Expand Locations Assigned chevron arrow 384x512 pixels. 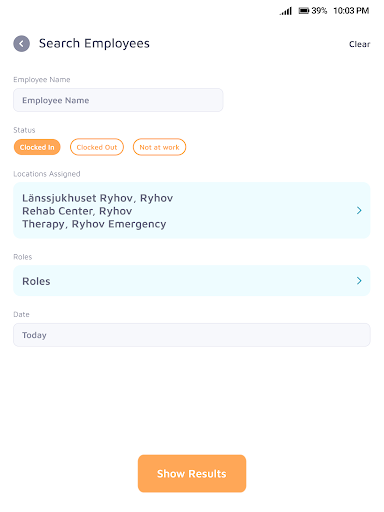click(x=359, y=210)
